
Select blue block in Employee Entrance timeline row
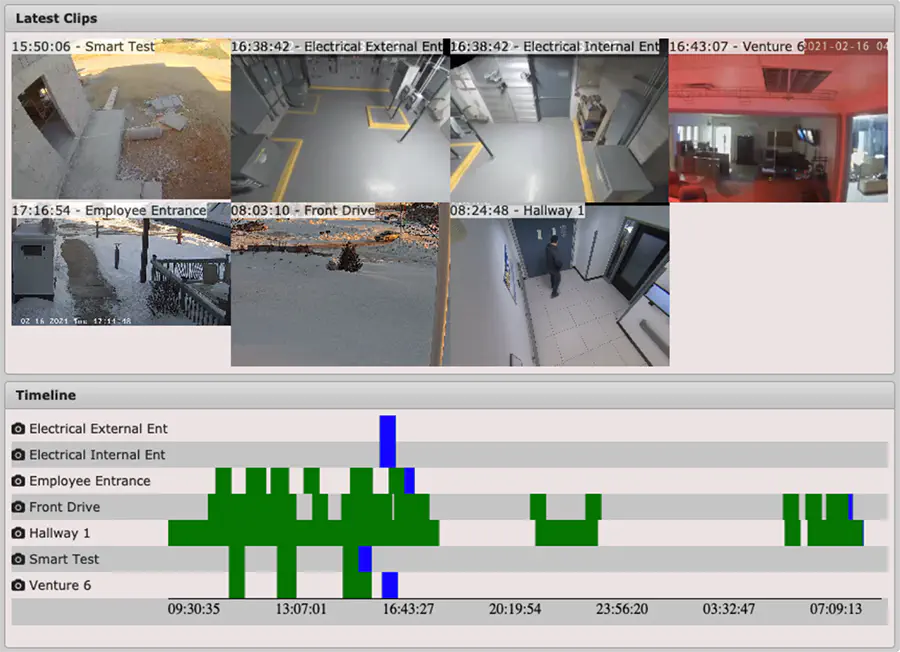tap(409, 481)
